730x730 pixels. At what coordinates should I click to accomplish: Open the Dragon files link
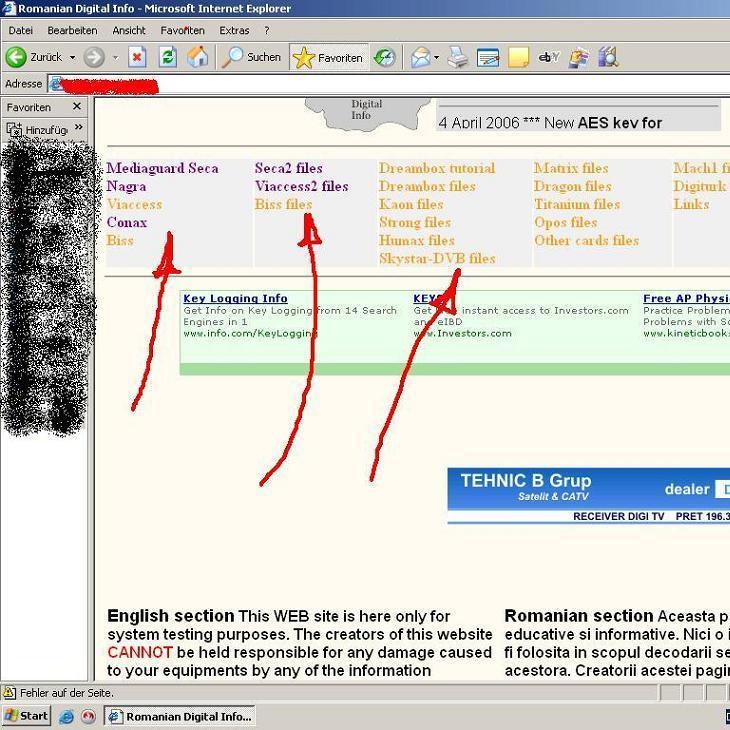tap(573, 186)
